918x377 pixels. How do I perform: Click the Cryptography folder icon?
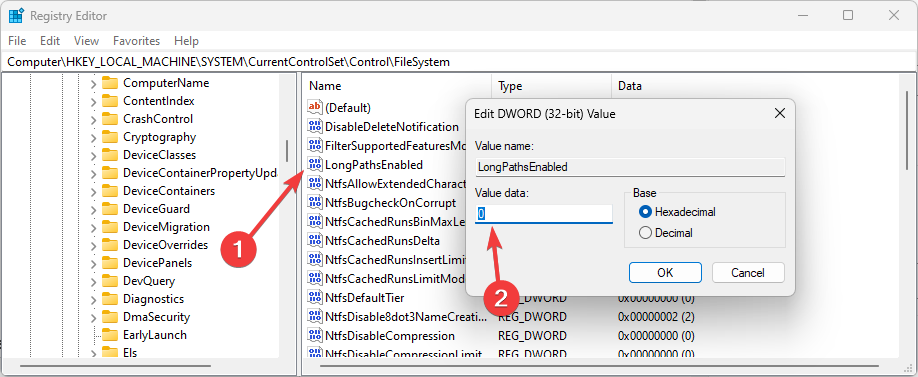click(110, 137)
